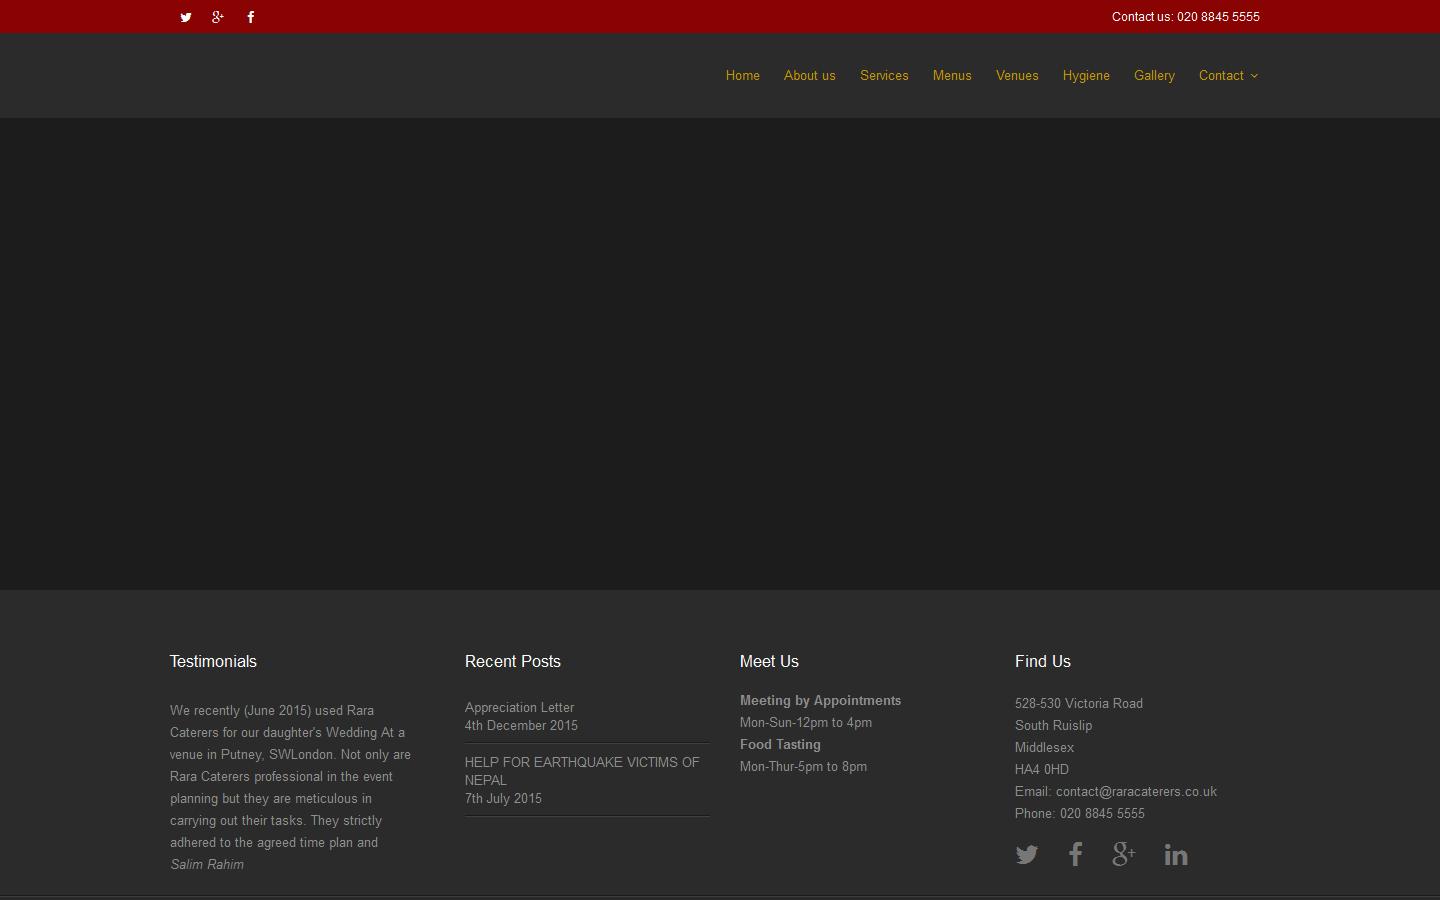Click the footer Facebook icon
The width and height of the screenshot is (1440, 900).
point(1075,855)
